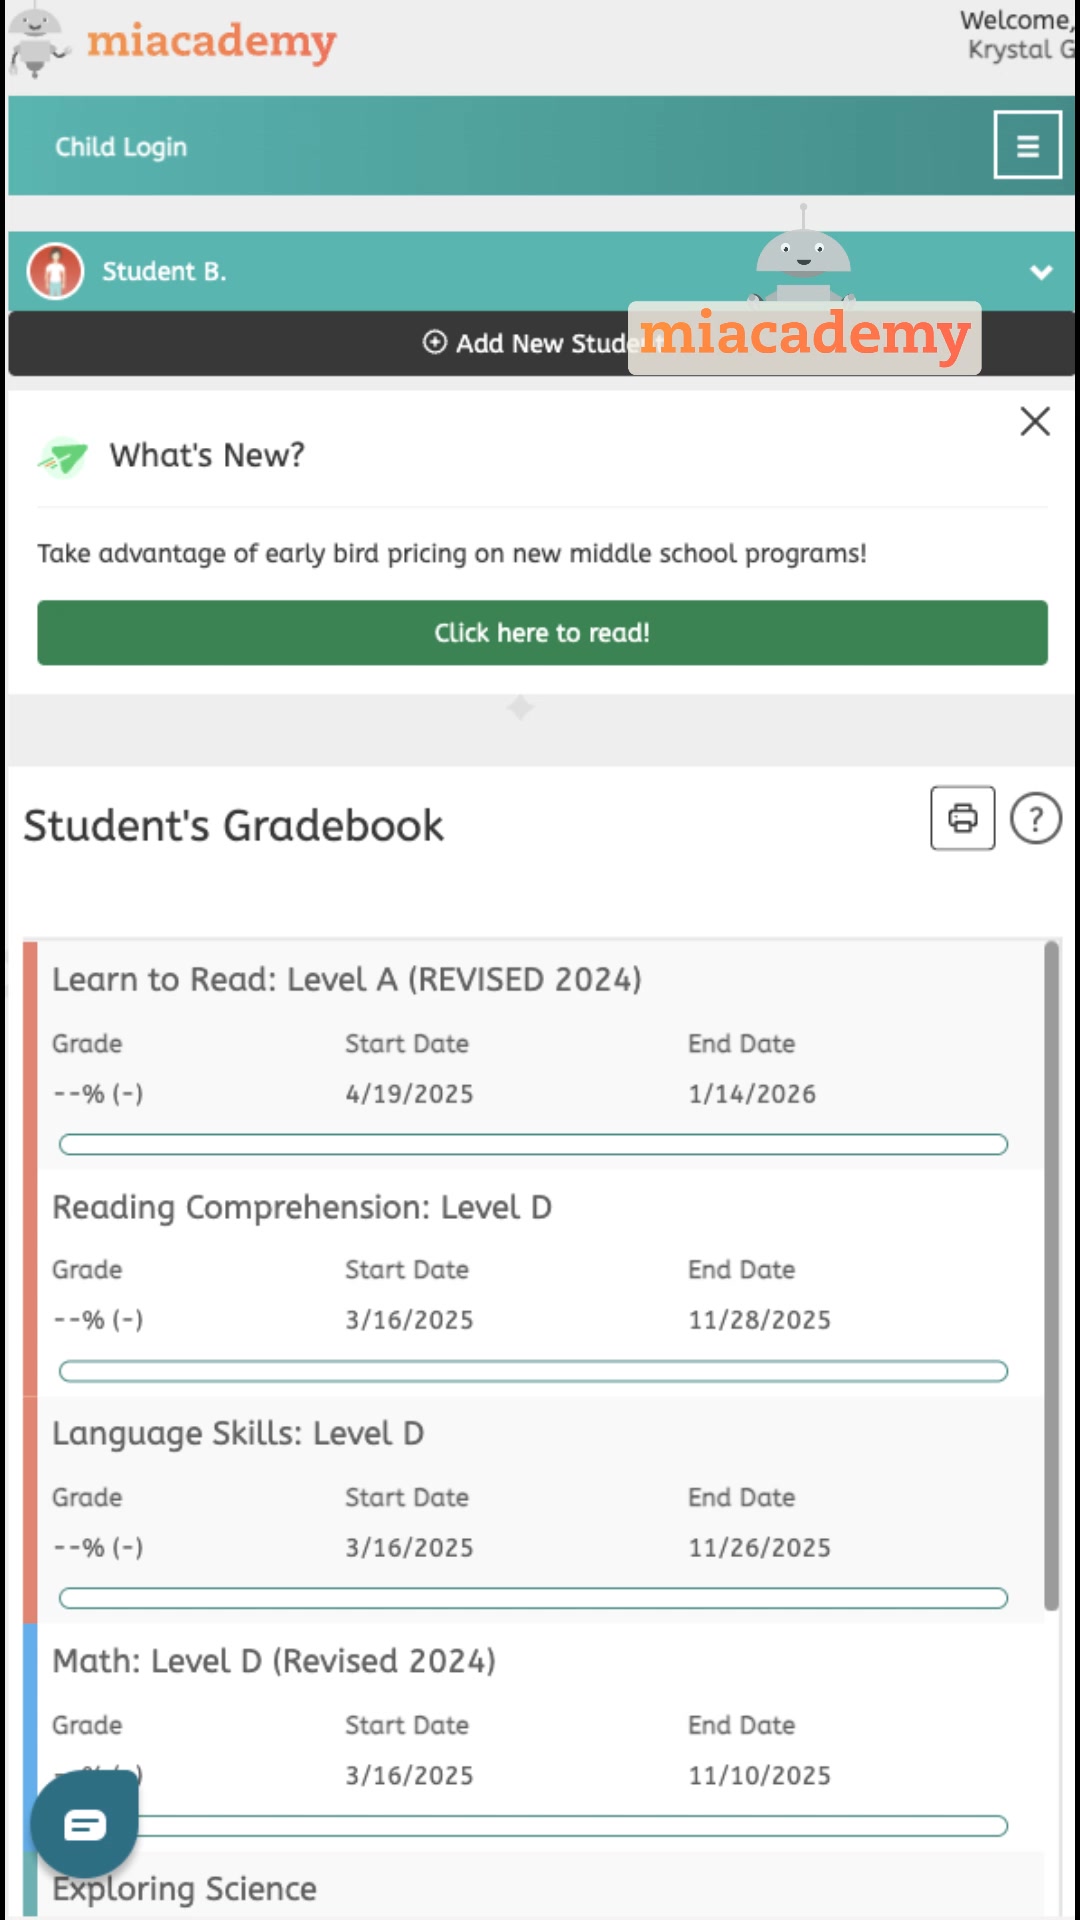Open the chat support bubble

click(85, 1825)
